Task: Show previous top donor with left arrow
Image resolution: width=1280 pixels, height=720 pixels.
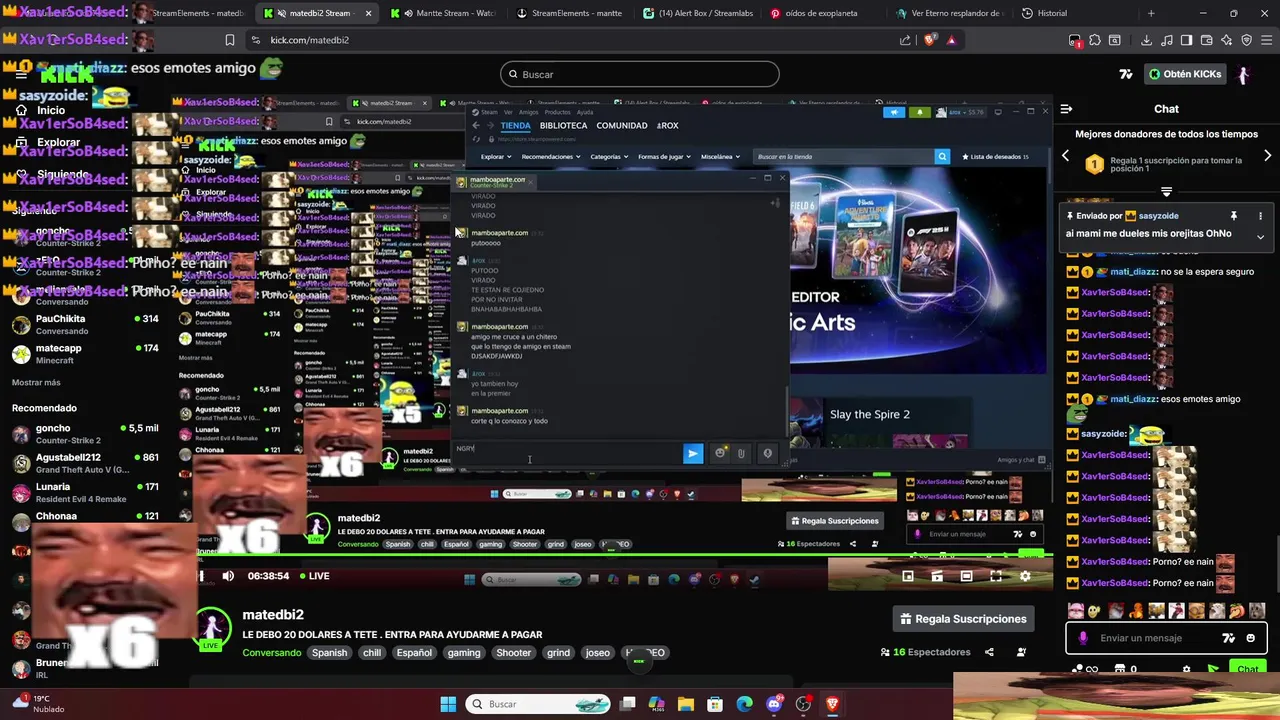Action: [x=1065, y=155]
